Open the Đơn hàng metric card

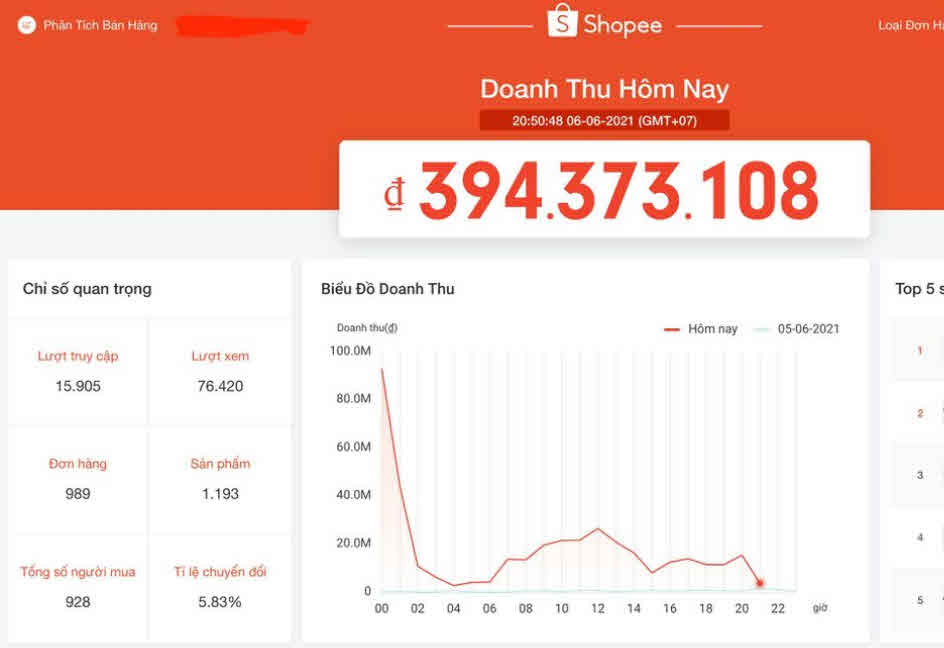[78, 479]
